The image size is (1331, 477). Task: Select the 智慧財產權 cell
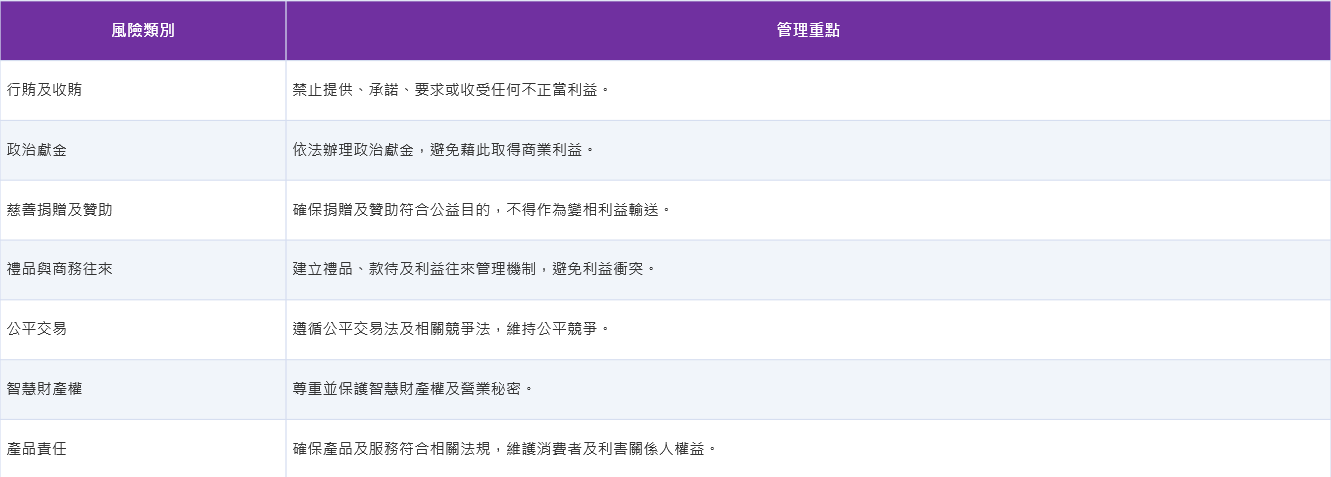(x=143, y=390)
